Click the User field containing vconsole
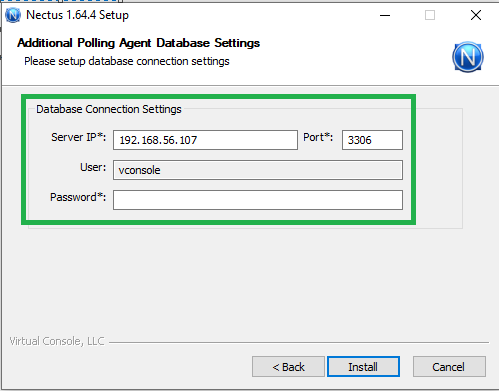499x391 pixels. [258, 170]
